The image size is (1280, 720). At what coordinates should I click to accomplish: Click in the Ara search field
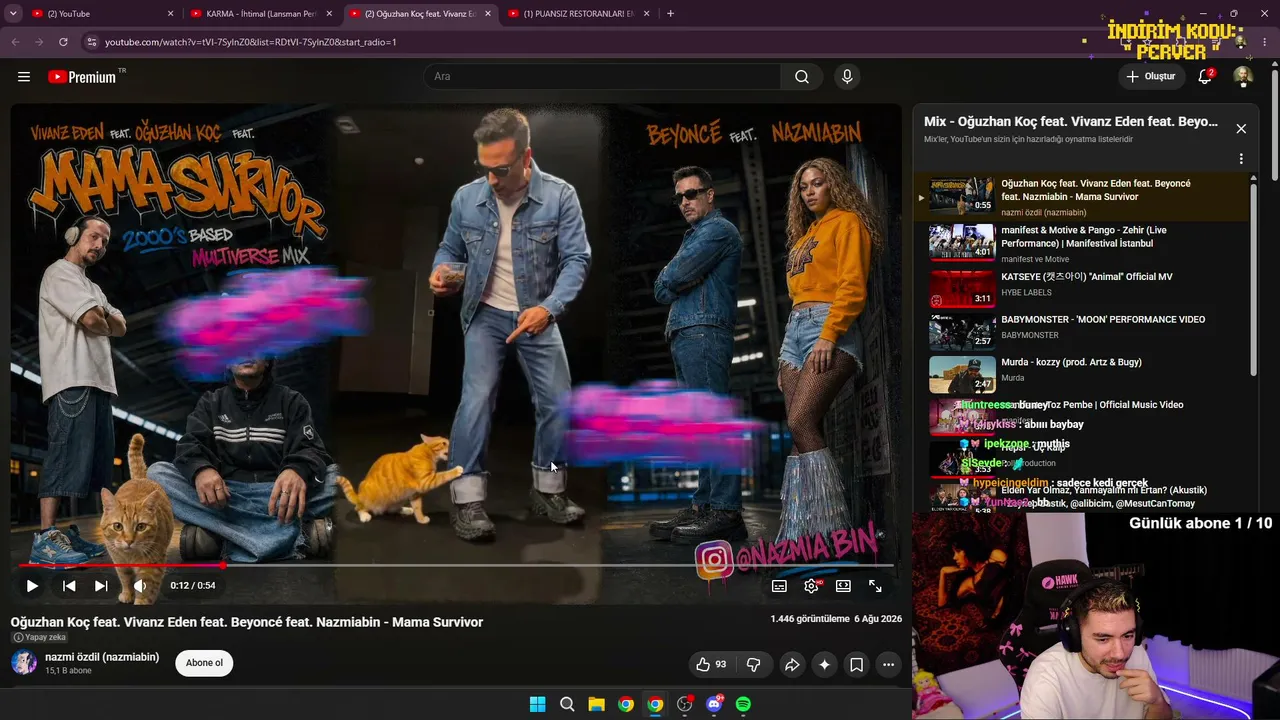(602, 77)
